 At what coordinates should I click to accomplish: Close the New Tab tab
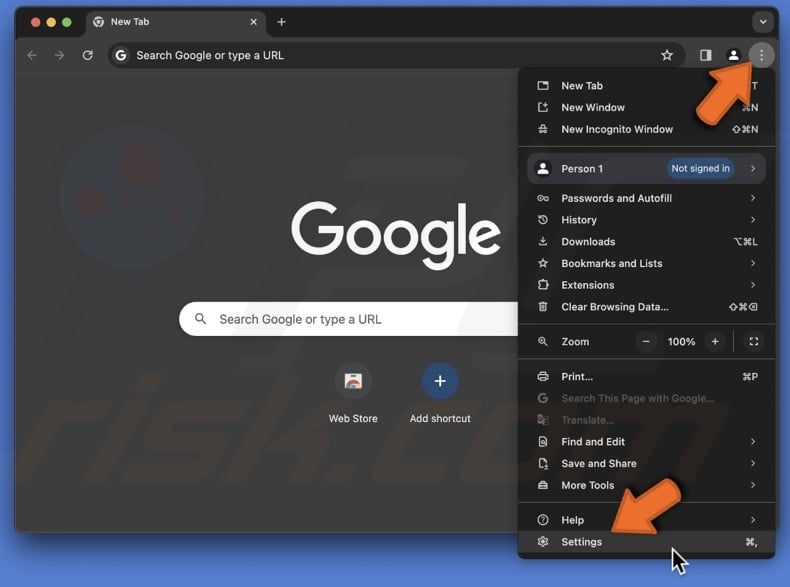(x=253, y=22)
